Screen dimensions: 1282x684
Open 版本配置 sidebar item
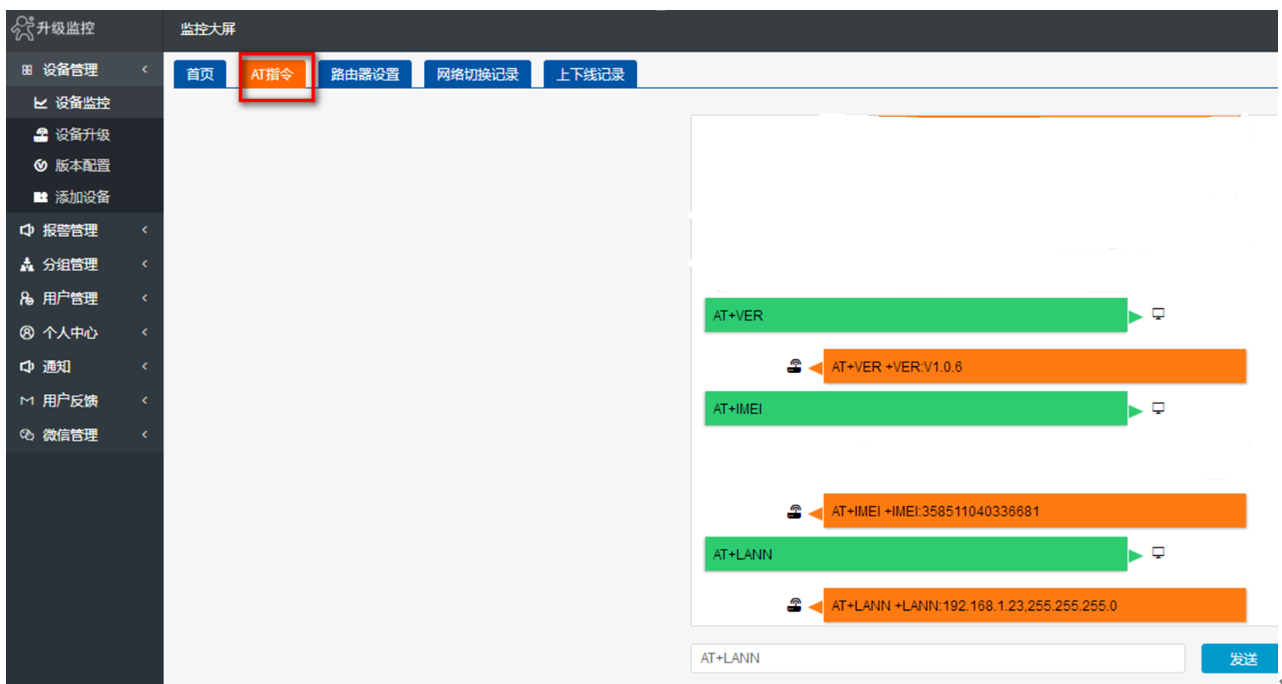tap(82, 166)
